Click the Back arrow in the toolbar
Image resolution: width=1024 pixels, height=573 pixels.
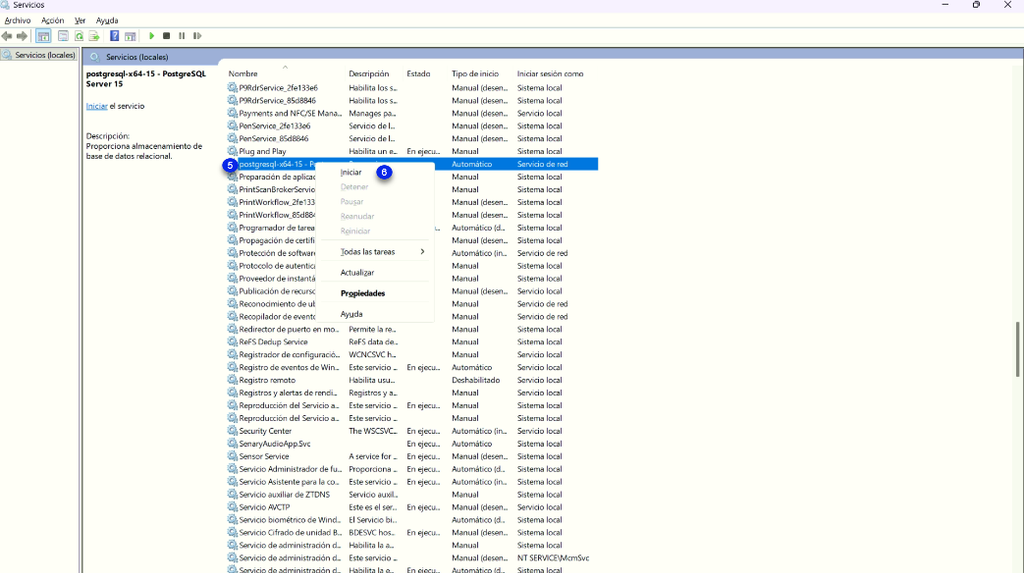click(x=7, y=36)
